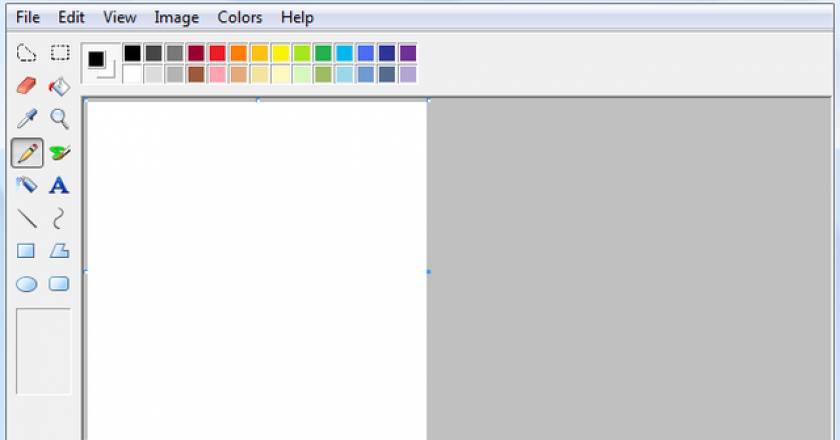Screen dimensions: 840x440
Task: Choose the yellow color swatch
Action: [281, 53]
